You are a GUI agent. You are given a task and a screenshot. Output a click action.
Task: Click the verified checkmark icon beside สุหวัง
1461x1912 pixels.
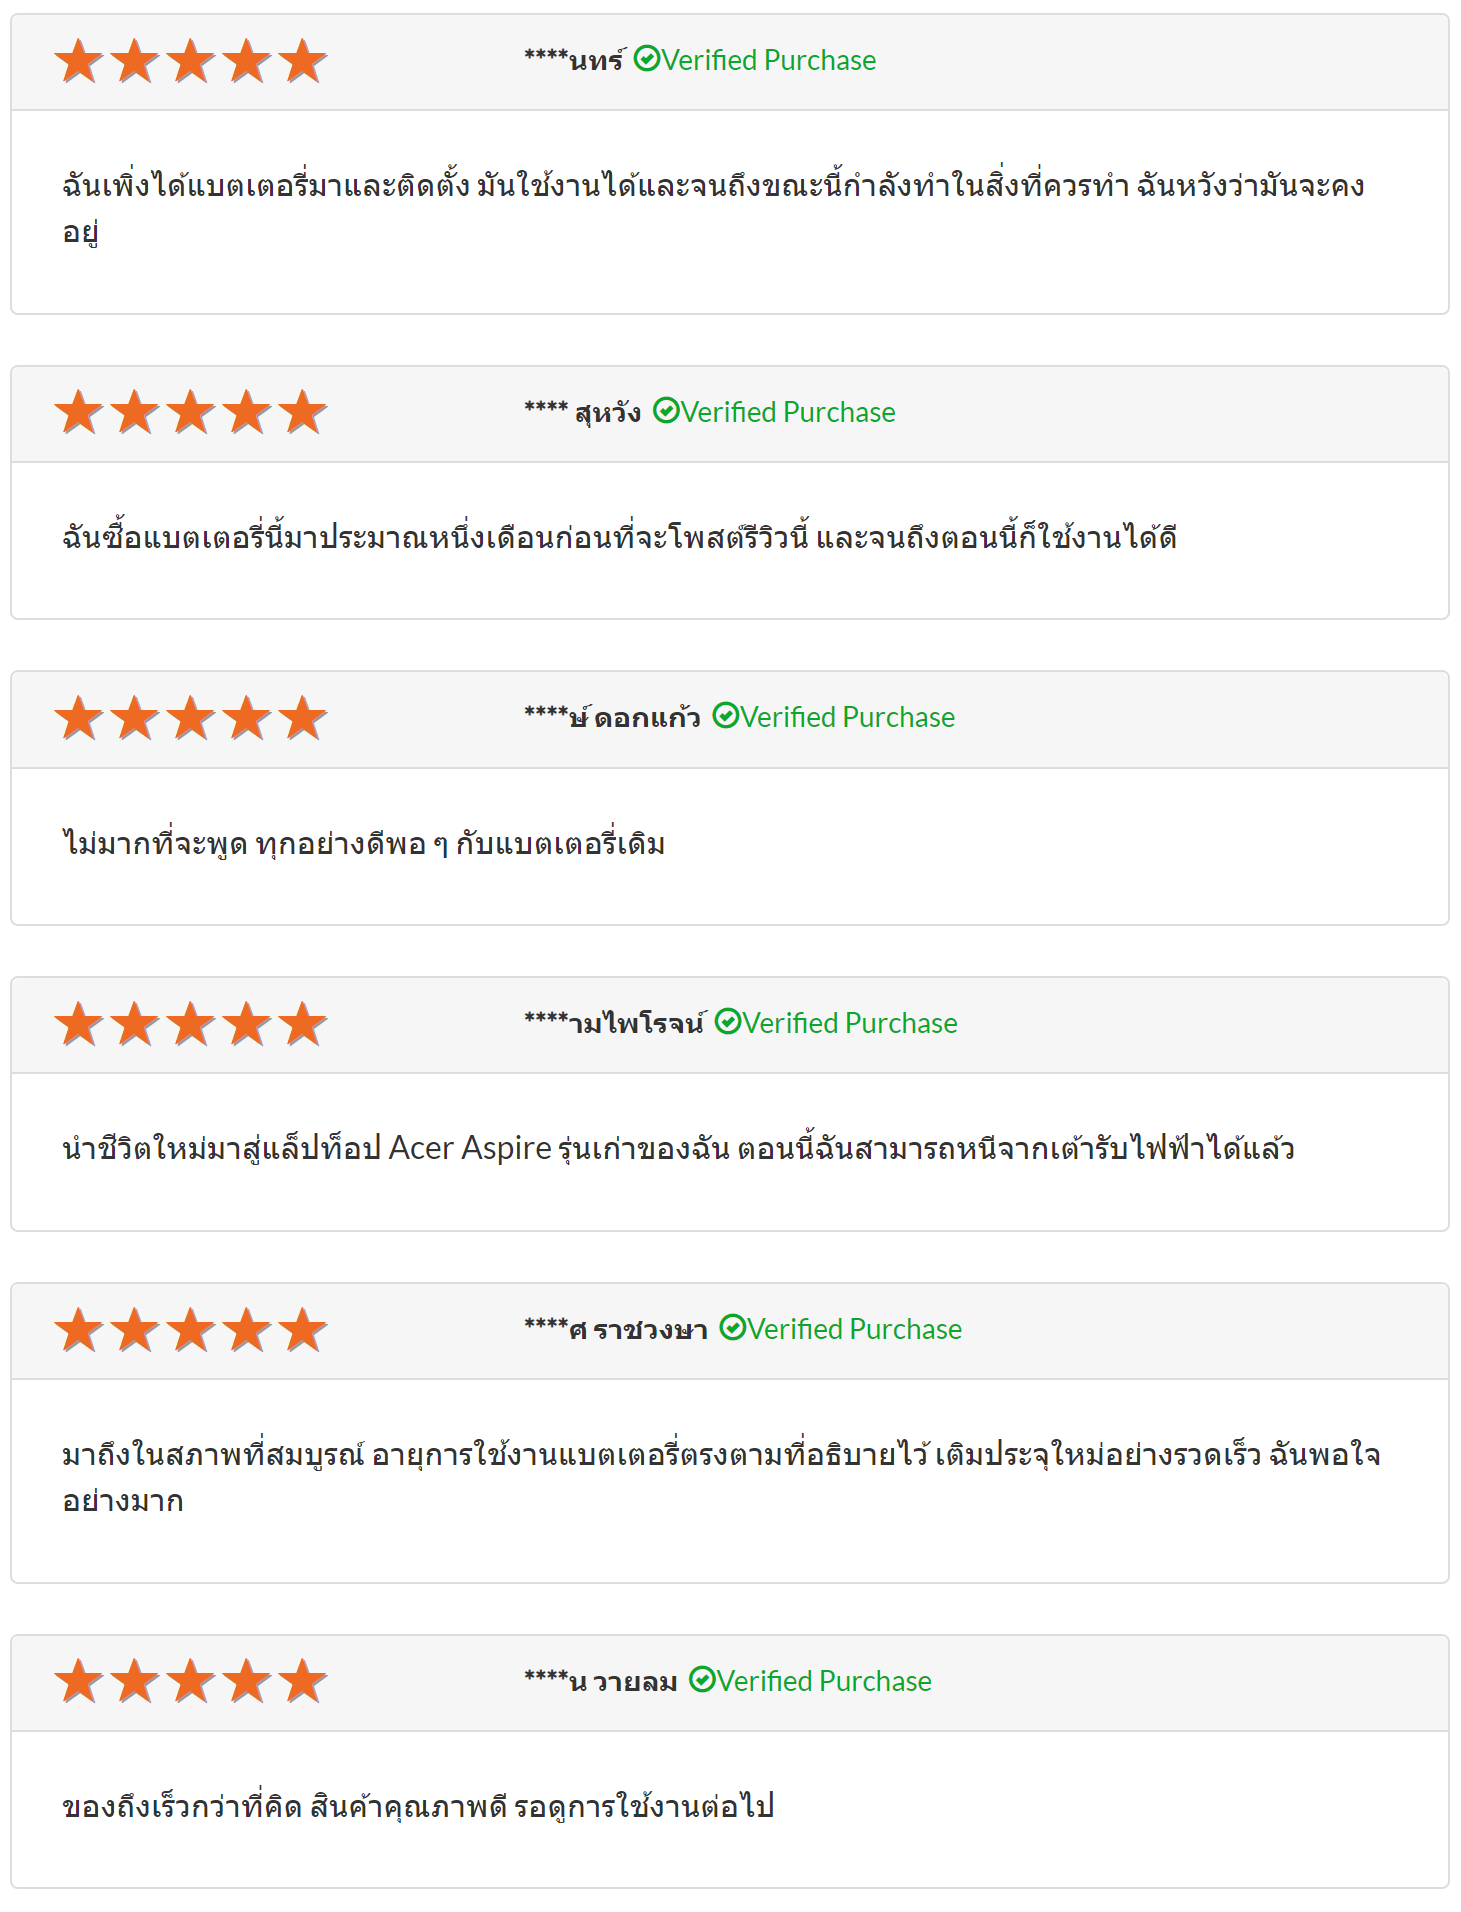666,411
